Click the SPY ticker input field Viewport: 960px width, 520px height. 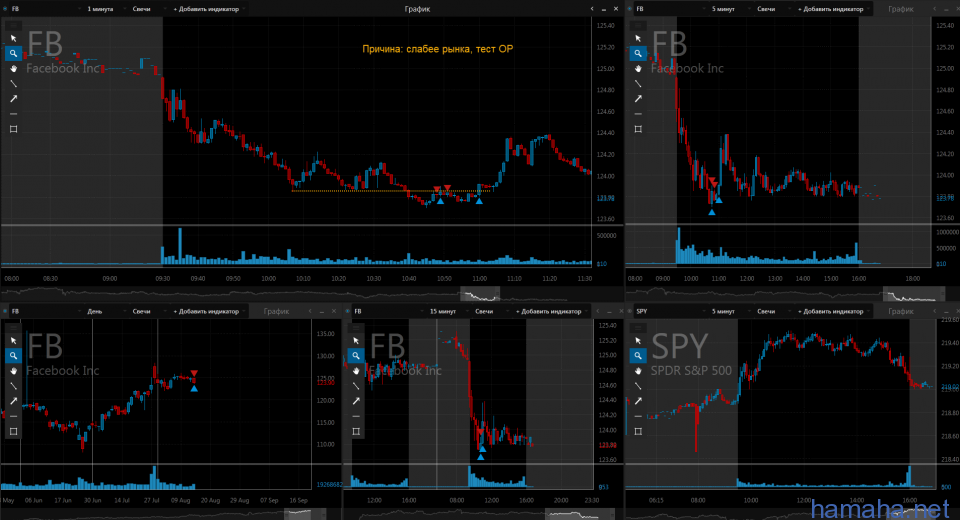[x=669, y=311]
